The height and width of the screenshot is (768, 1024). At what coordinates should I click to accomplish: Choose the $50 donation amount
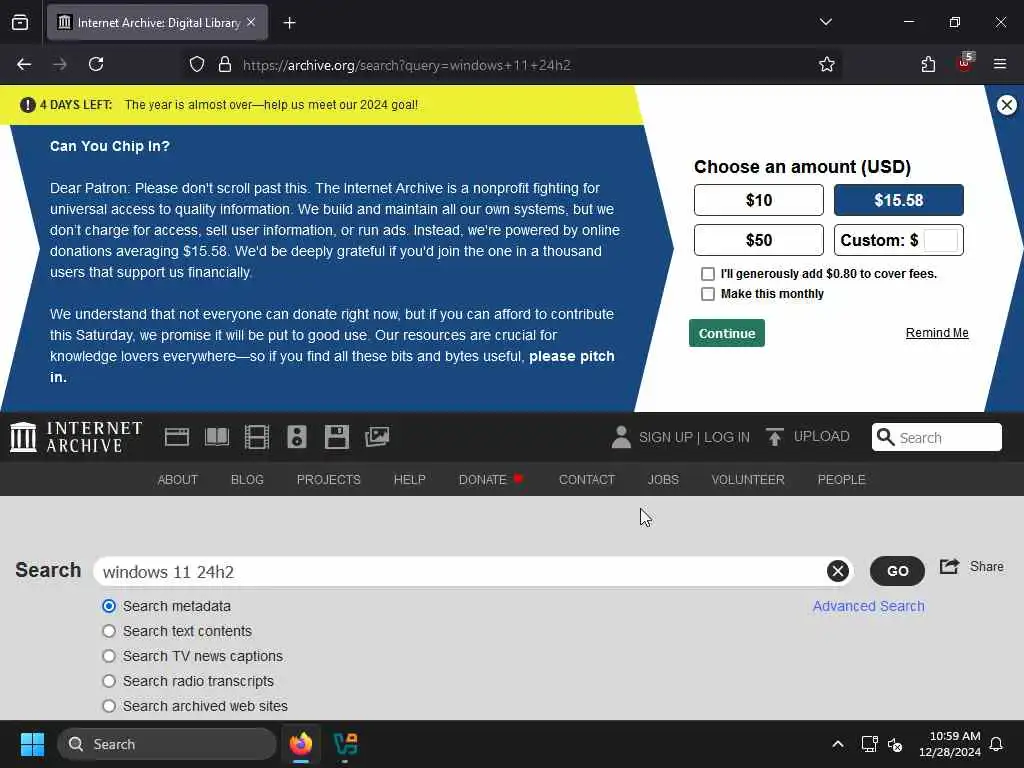tap(759, 240)
